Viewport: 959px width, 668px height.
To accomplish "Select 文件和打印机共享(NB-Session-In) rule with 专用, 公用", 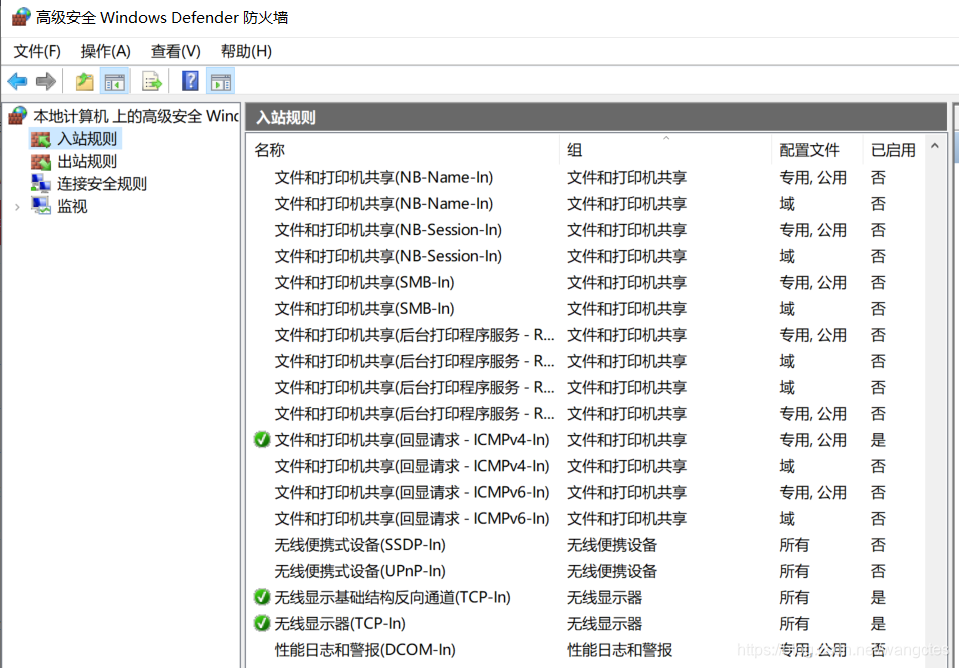I will 388,230.
